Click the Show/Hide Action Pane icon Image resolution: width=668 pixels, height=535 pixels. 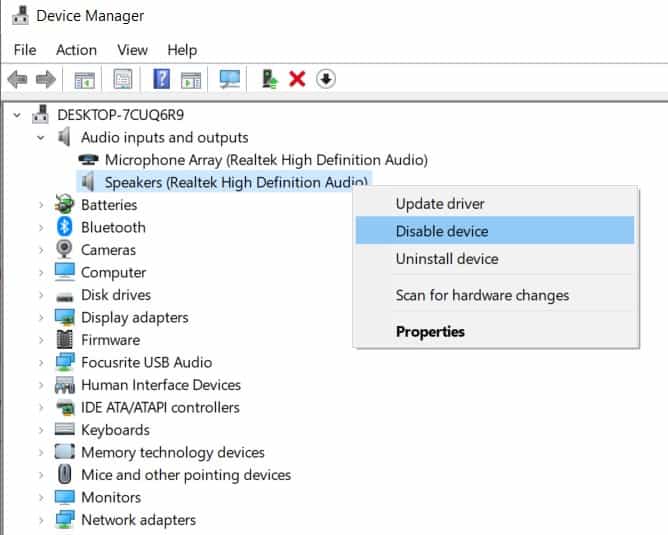190,80
